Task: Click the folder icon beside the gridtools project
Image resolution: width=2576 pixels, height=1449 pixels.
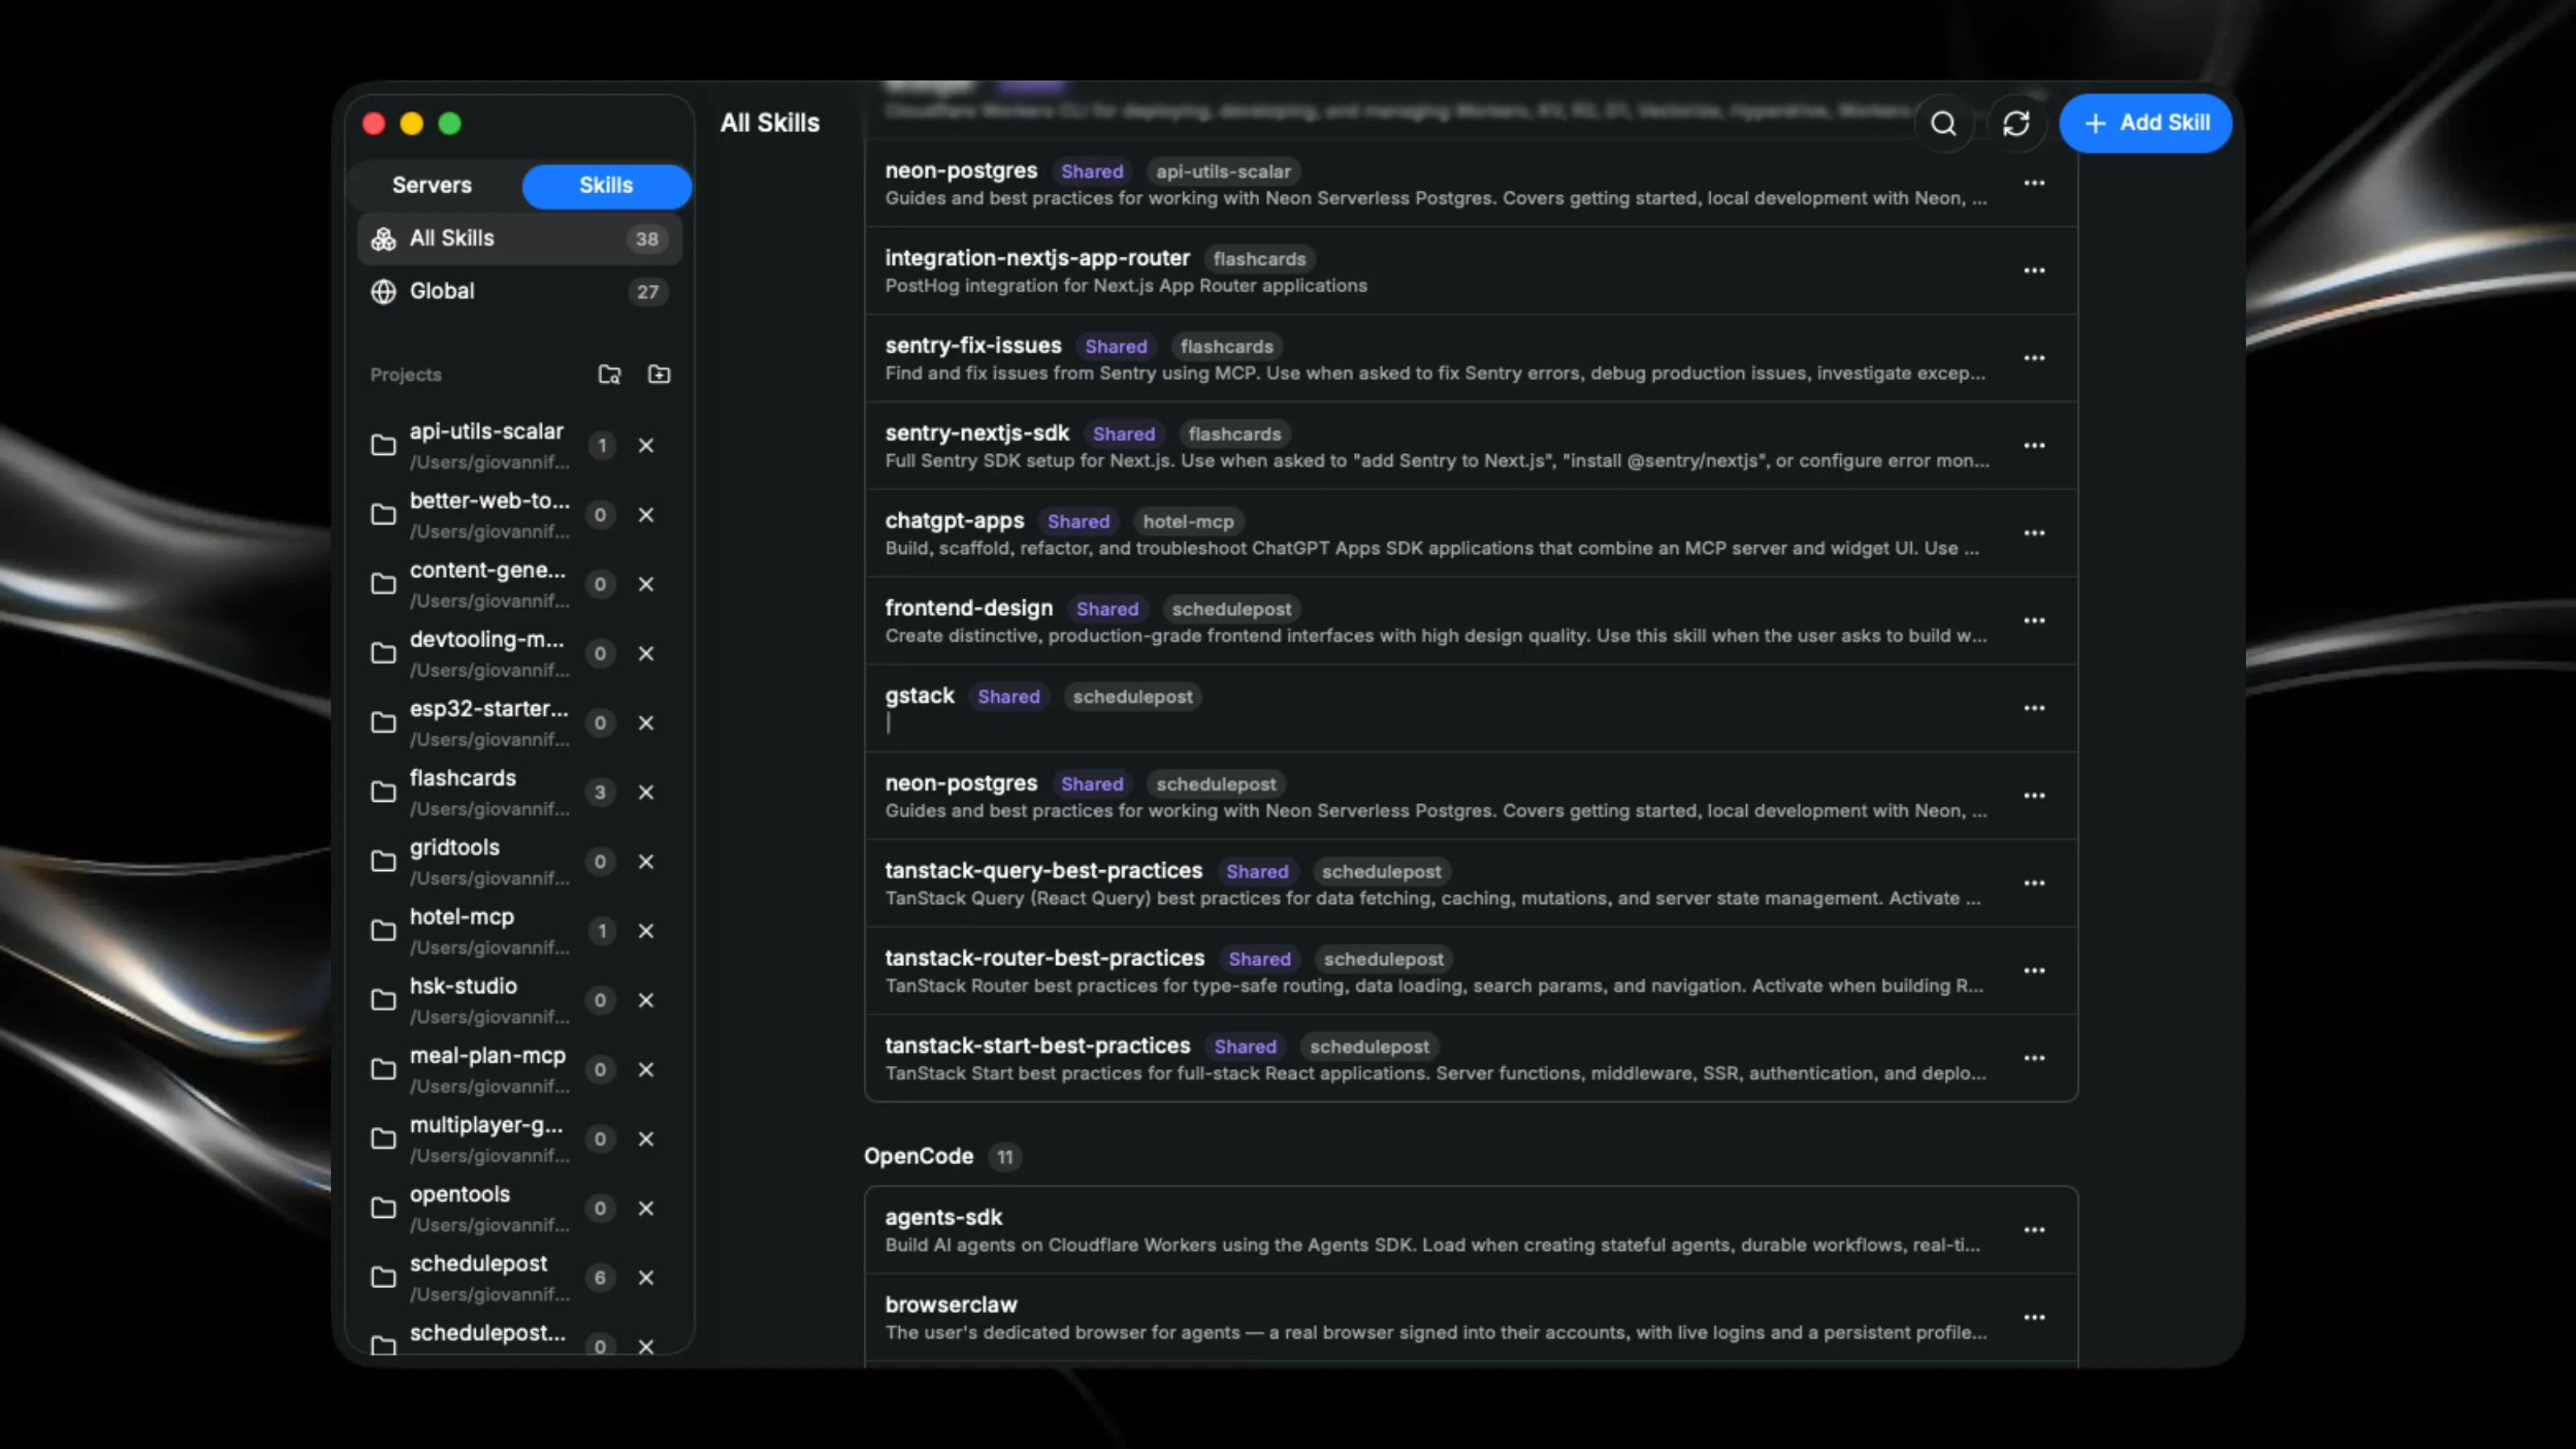Action: pyautogui.click(x=383, y=861)
